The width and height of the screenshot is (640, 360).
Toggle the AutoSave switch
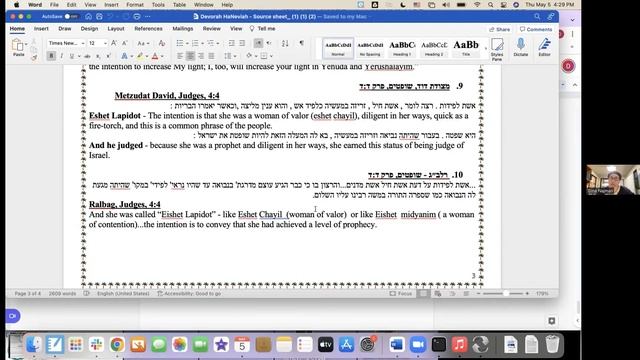coord(71,17)
